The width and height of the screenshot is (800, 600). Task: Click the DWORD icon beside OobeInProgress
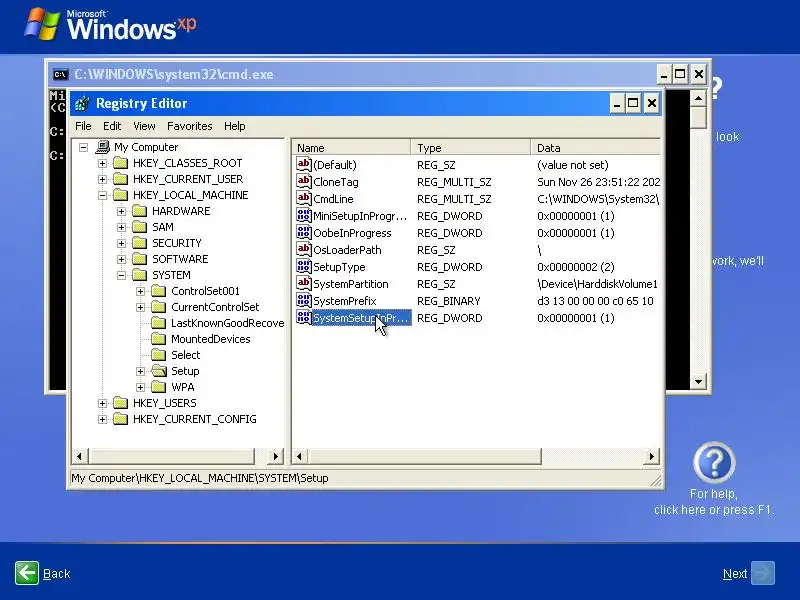(x=304, y=233)
